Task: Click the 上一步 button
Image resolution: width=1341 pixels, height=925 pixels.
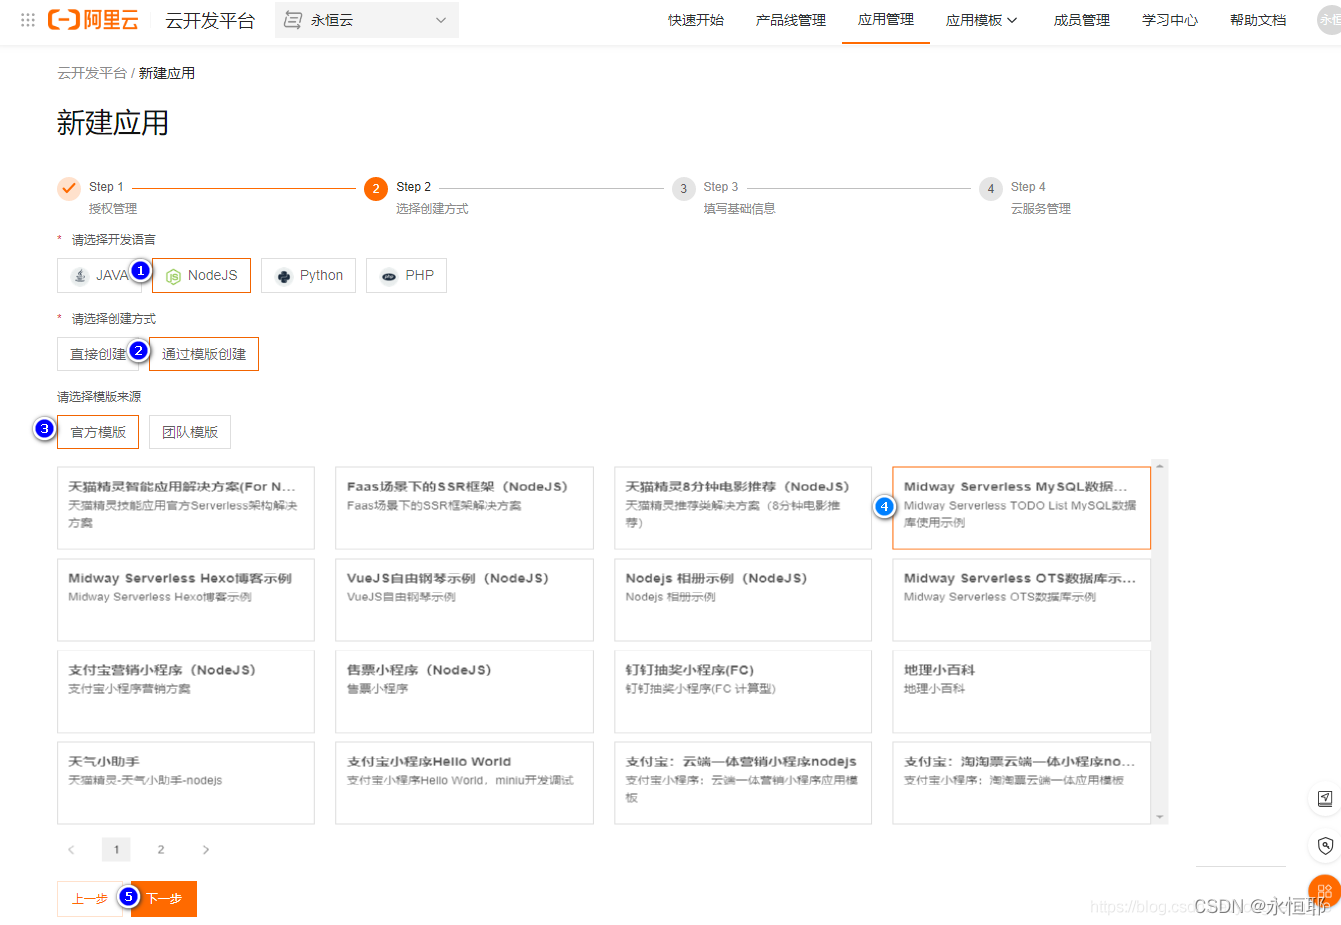Action: tap(90, 899)
